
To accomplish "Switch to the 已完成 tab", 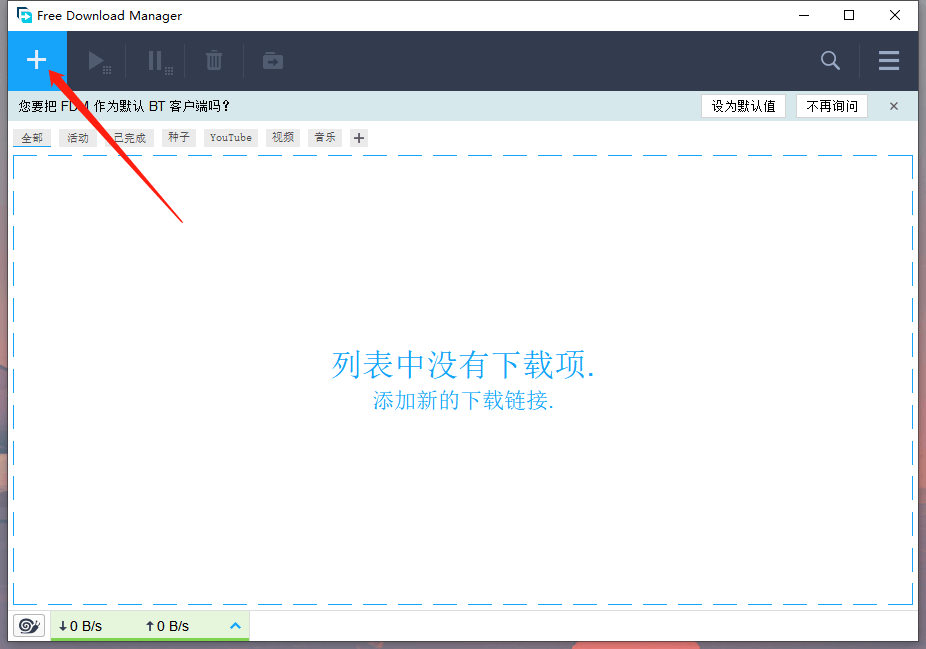I will [x=129, y=138].
